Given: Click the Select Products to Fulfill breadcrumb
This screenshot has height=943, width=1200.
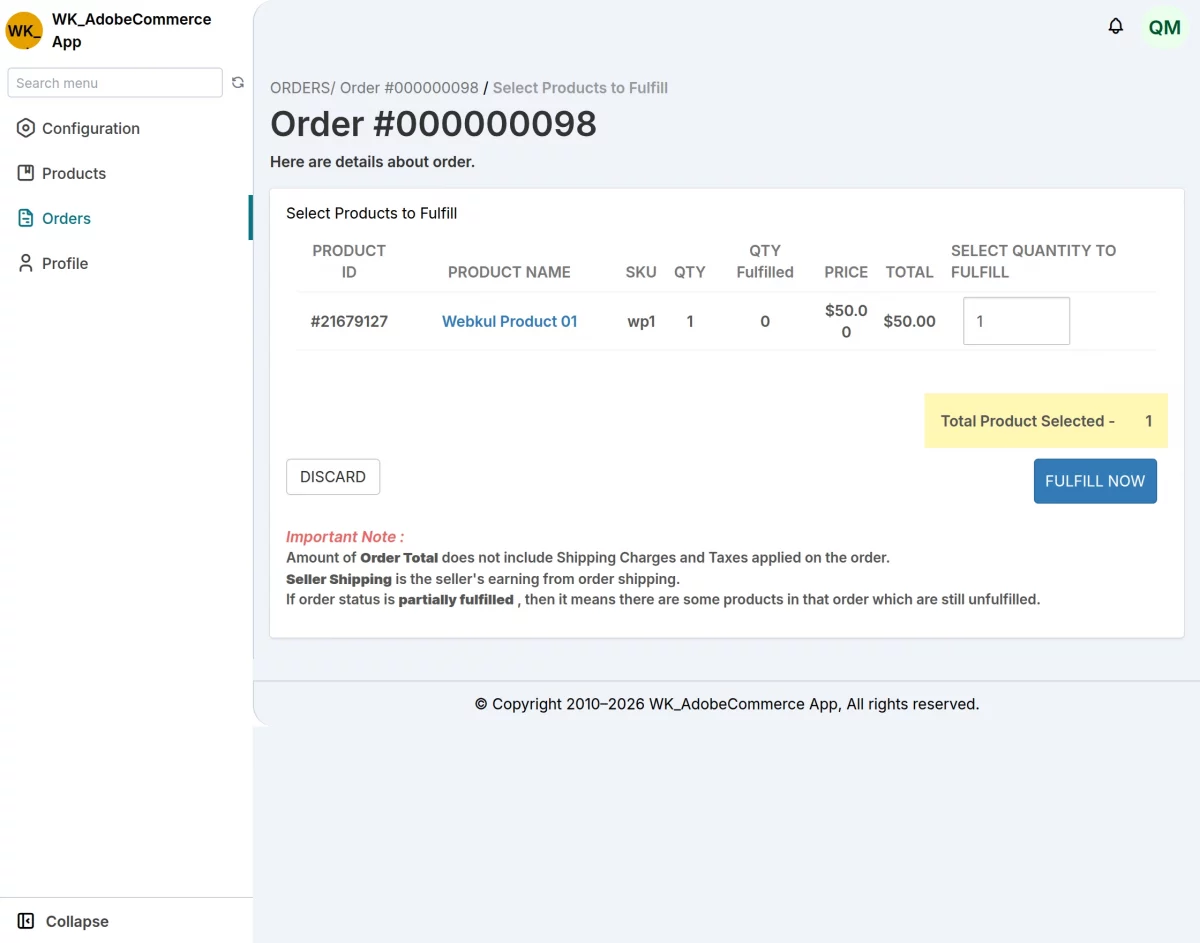Looking at the screenshot, I should pyautogui.click(x=580, y=88).
